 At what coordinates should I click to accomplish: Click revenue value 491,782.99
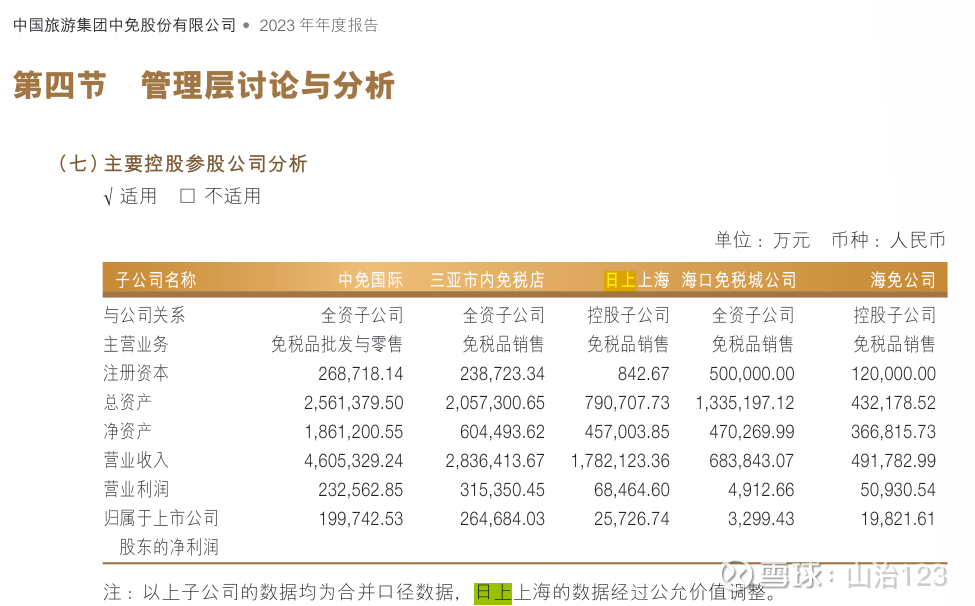(894, 461)
